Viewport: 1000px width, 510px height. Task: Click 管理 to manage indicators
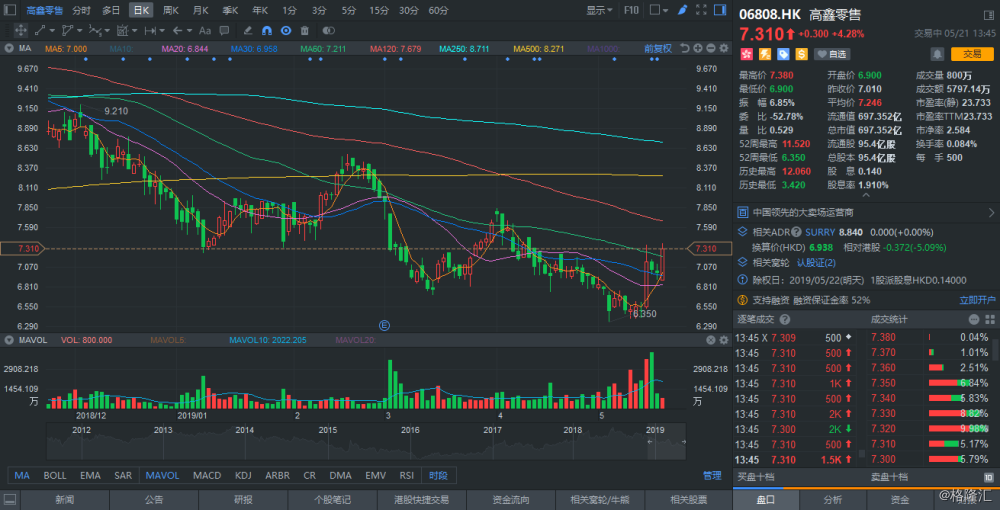(x=712, y=476)
